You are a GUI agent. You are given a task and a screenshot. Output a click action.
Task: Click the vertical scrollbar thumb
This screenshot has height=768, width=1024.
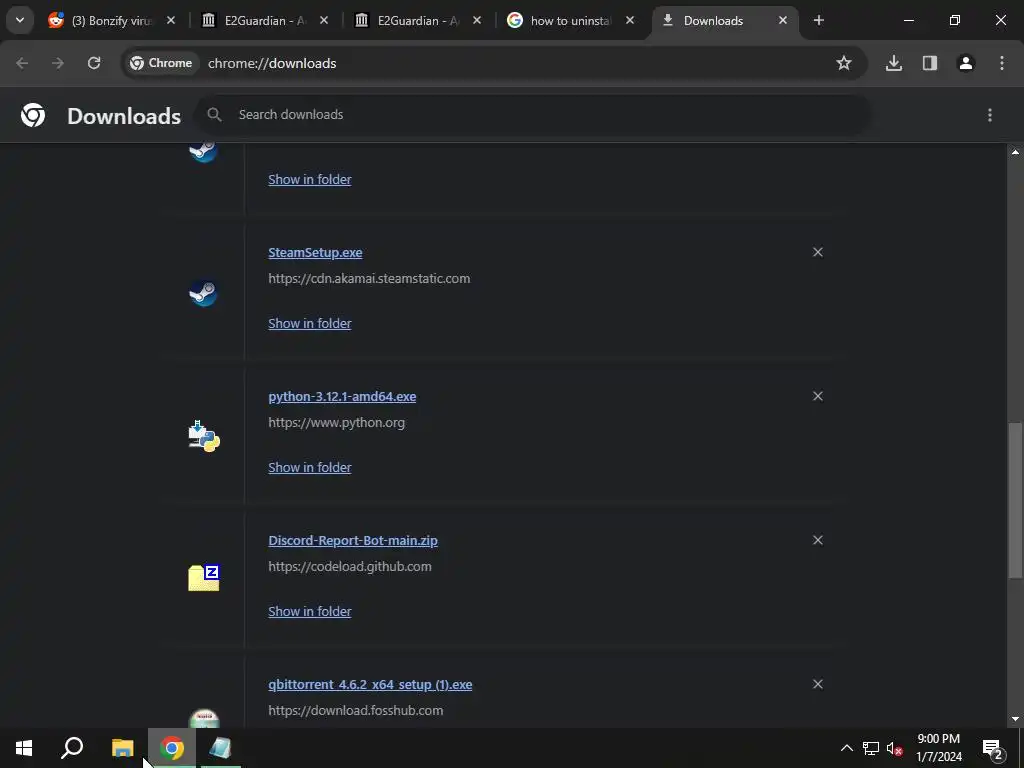click(1015, 500)
